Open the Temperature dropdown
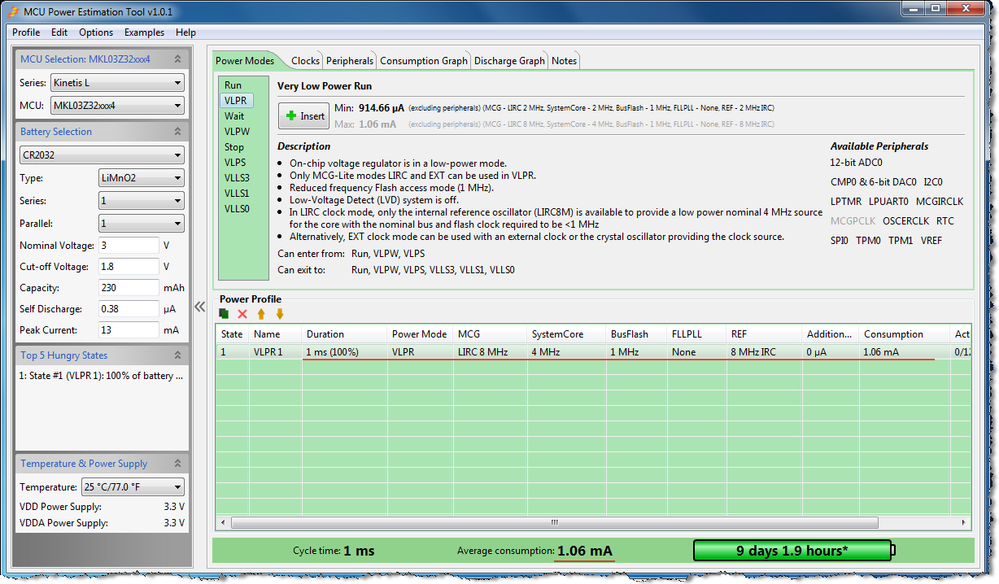This screenshot has width=999, height=584. tap(133, 487)
